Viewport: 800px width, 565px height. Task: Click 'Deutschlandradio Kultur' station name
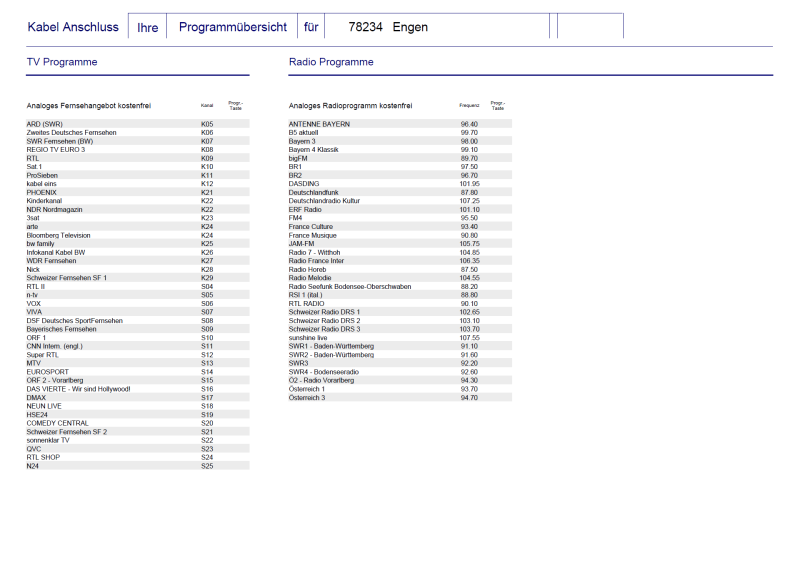(x=324, y=201)
